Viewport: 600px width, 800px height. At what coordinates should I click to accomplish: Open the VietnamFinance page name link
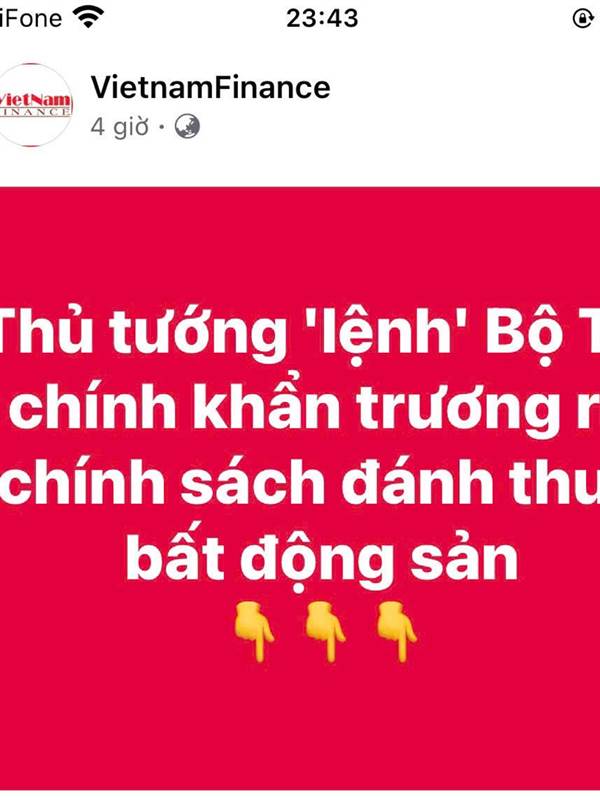210,87
